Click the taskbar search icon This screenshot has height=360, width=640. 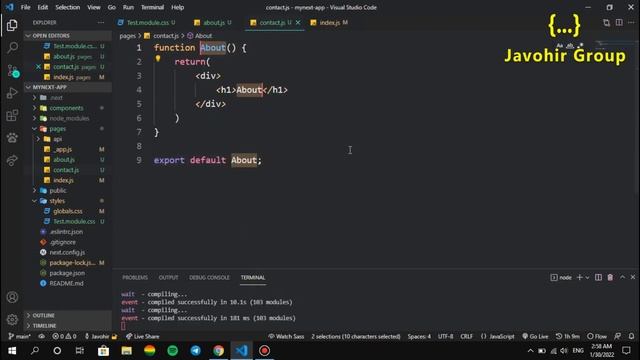coord(35,351)
